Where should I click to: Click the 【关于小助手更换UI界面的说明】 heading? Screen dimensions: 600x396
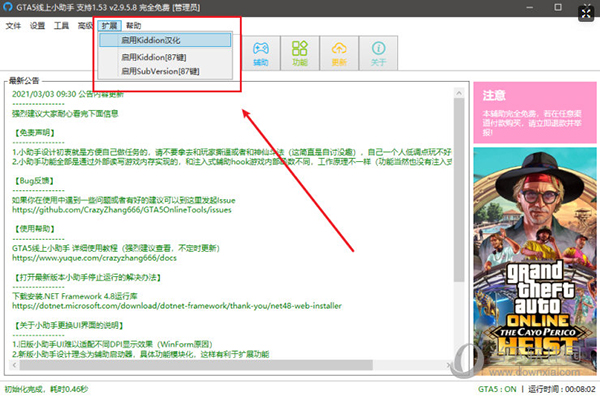point(69,325)
